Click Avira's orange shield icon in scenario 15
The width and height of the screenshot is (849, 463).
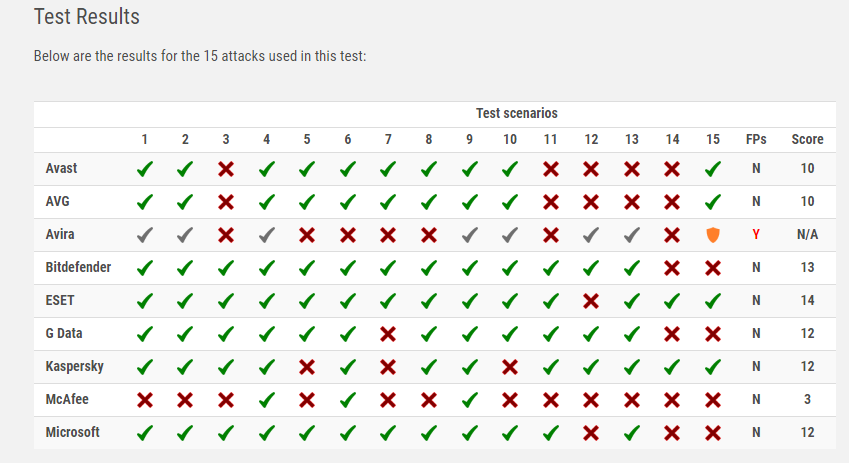pos(712,235)
